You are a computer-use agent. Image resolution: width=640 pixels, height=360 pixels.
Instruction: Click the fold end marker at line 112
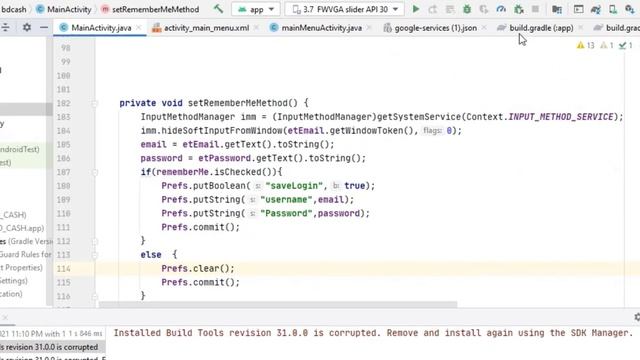coord(94,241)
